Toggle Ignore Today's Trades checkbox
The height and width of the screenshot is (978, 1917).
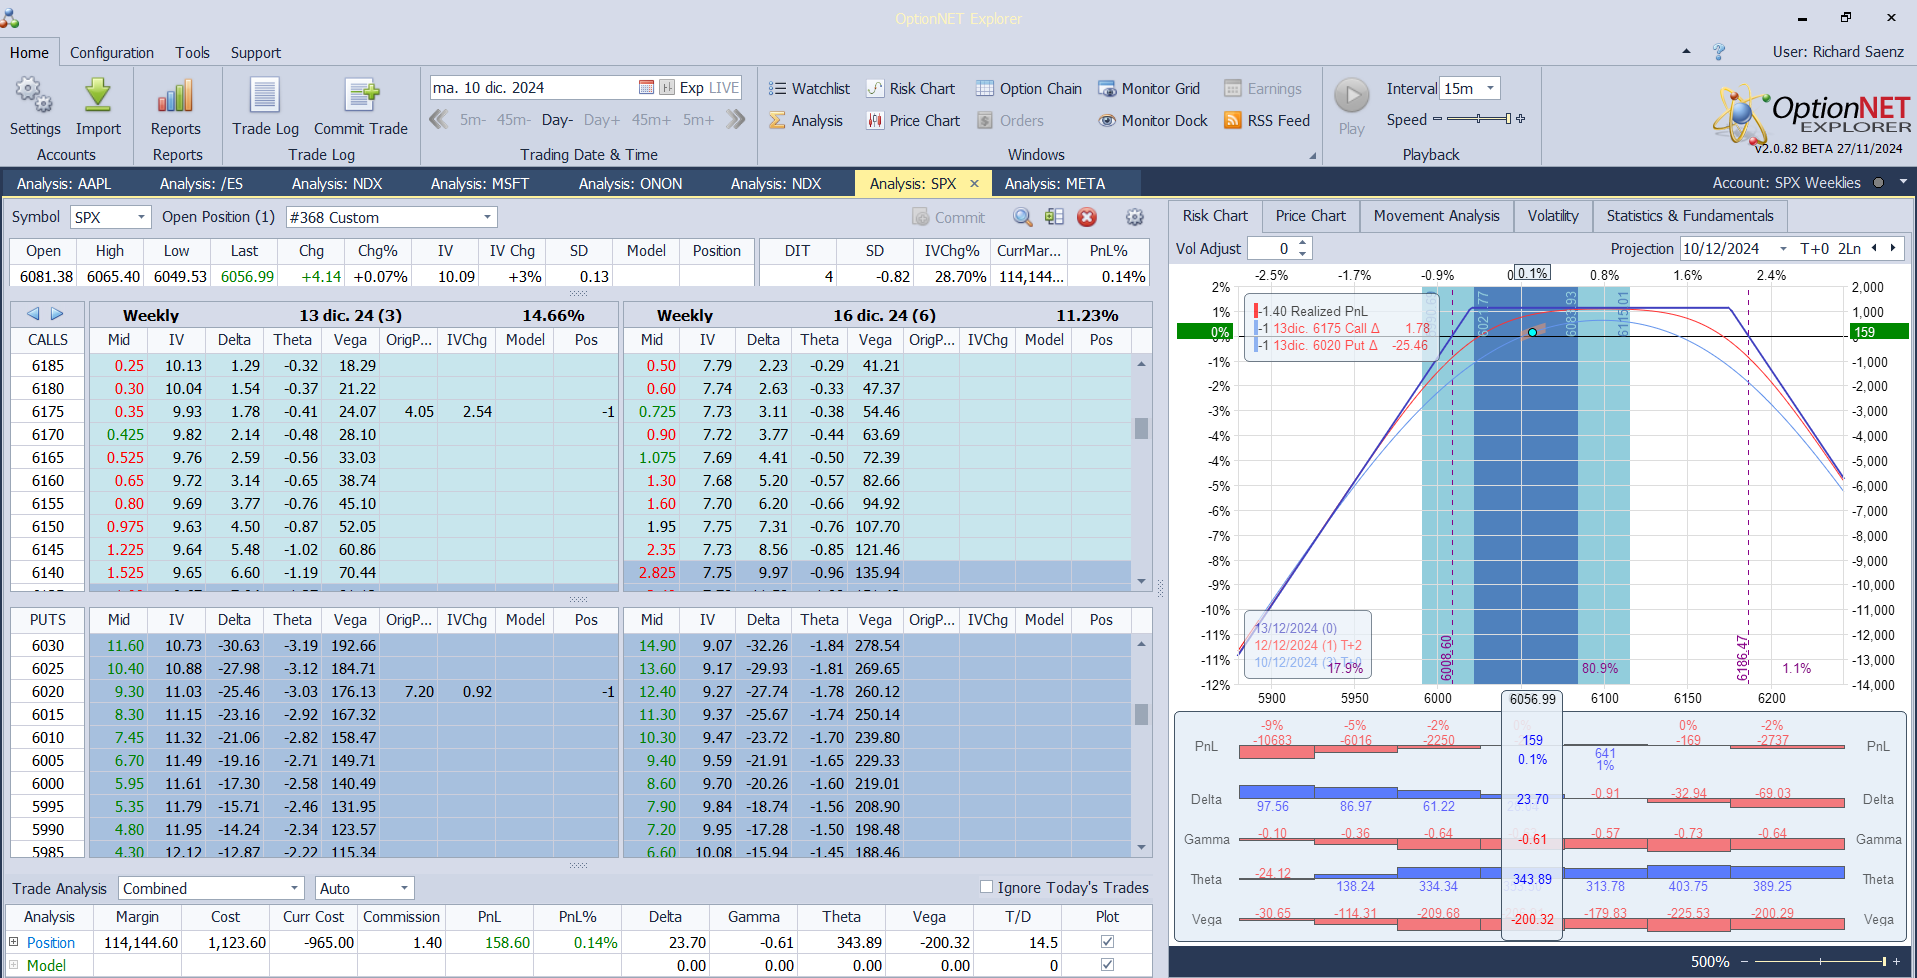pos(987,887)
